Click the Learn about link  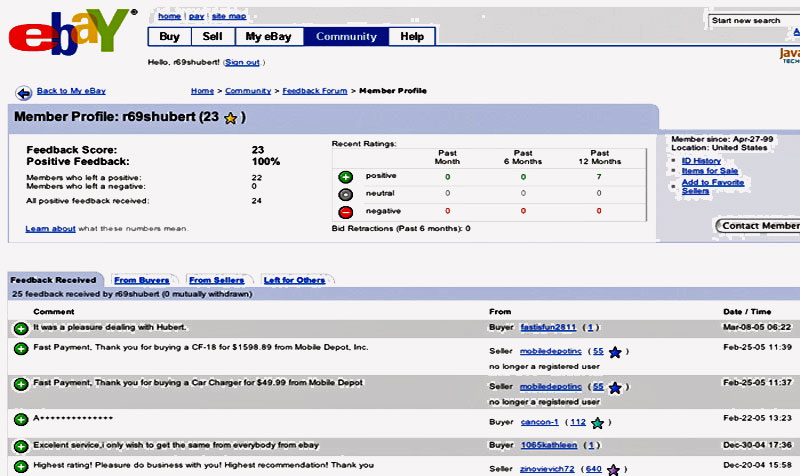coord(50,228)
